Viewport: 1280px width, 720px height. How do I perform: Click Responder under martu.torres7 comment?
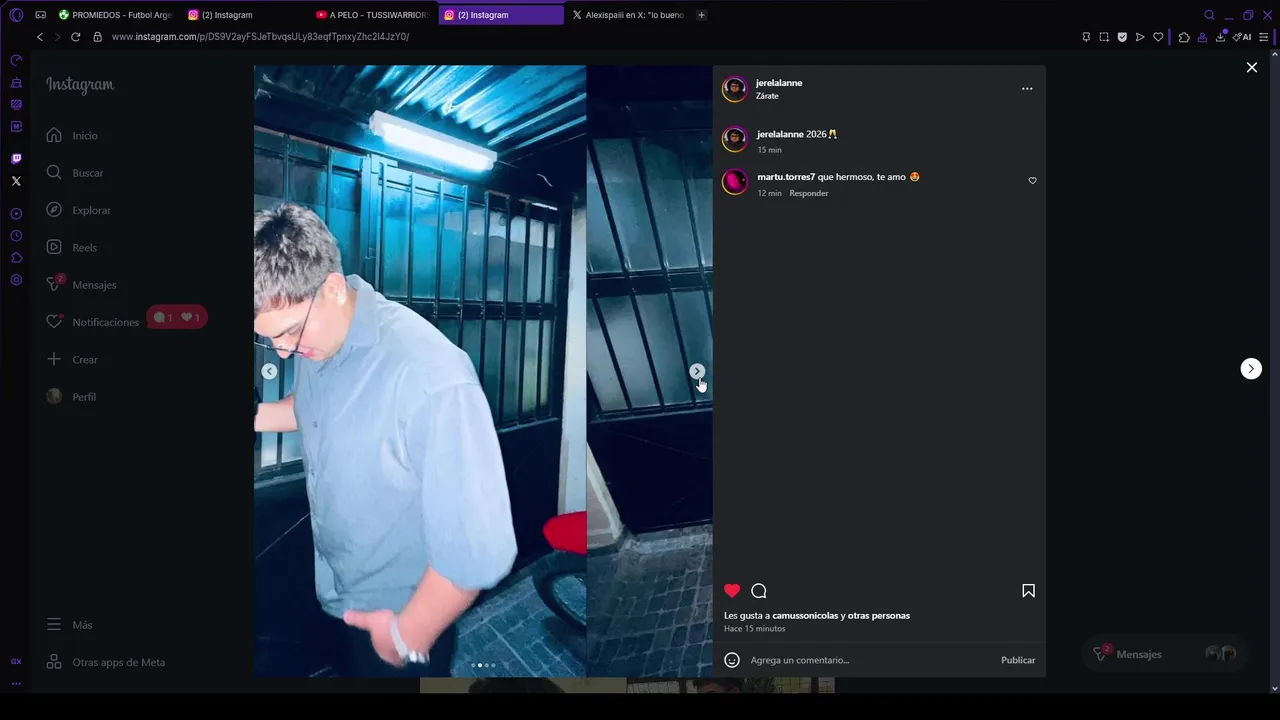coord(809,193)
